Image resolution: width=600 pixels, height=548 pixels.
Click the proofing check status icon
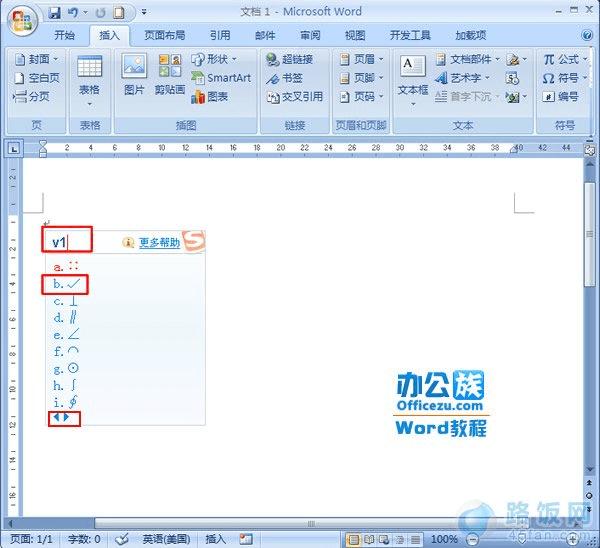point(122,539)
